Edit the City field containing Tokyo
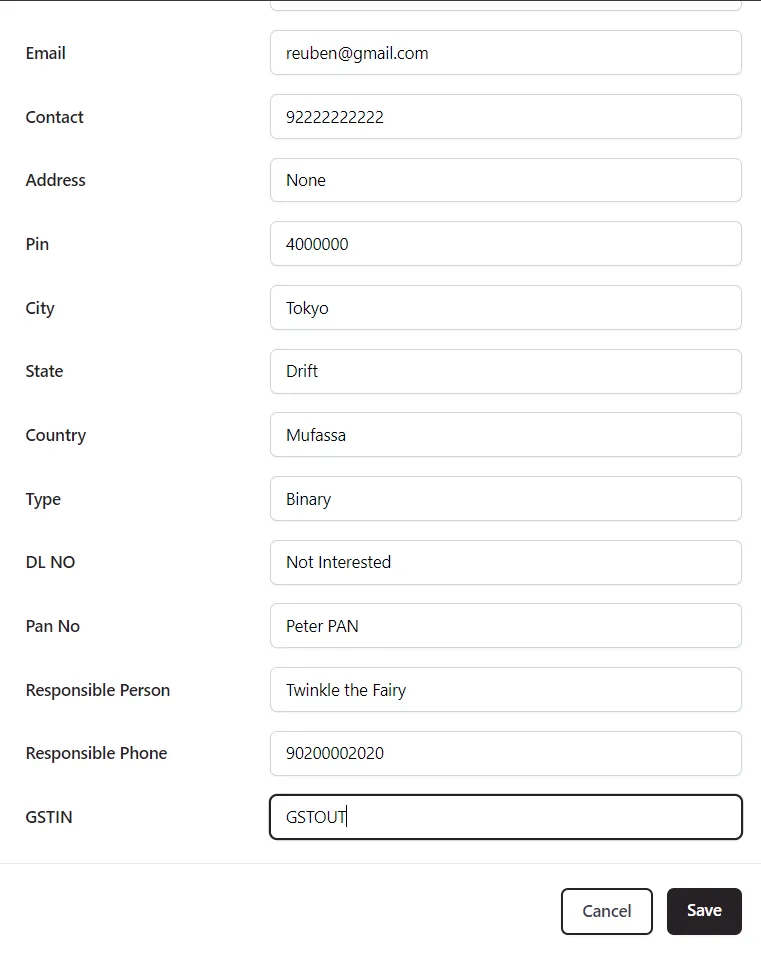 505,308
